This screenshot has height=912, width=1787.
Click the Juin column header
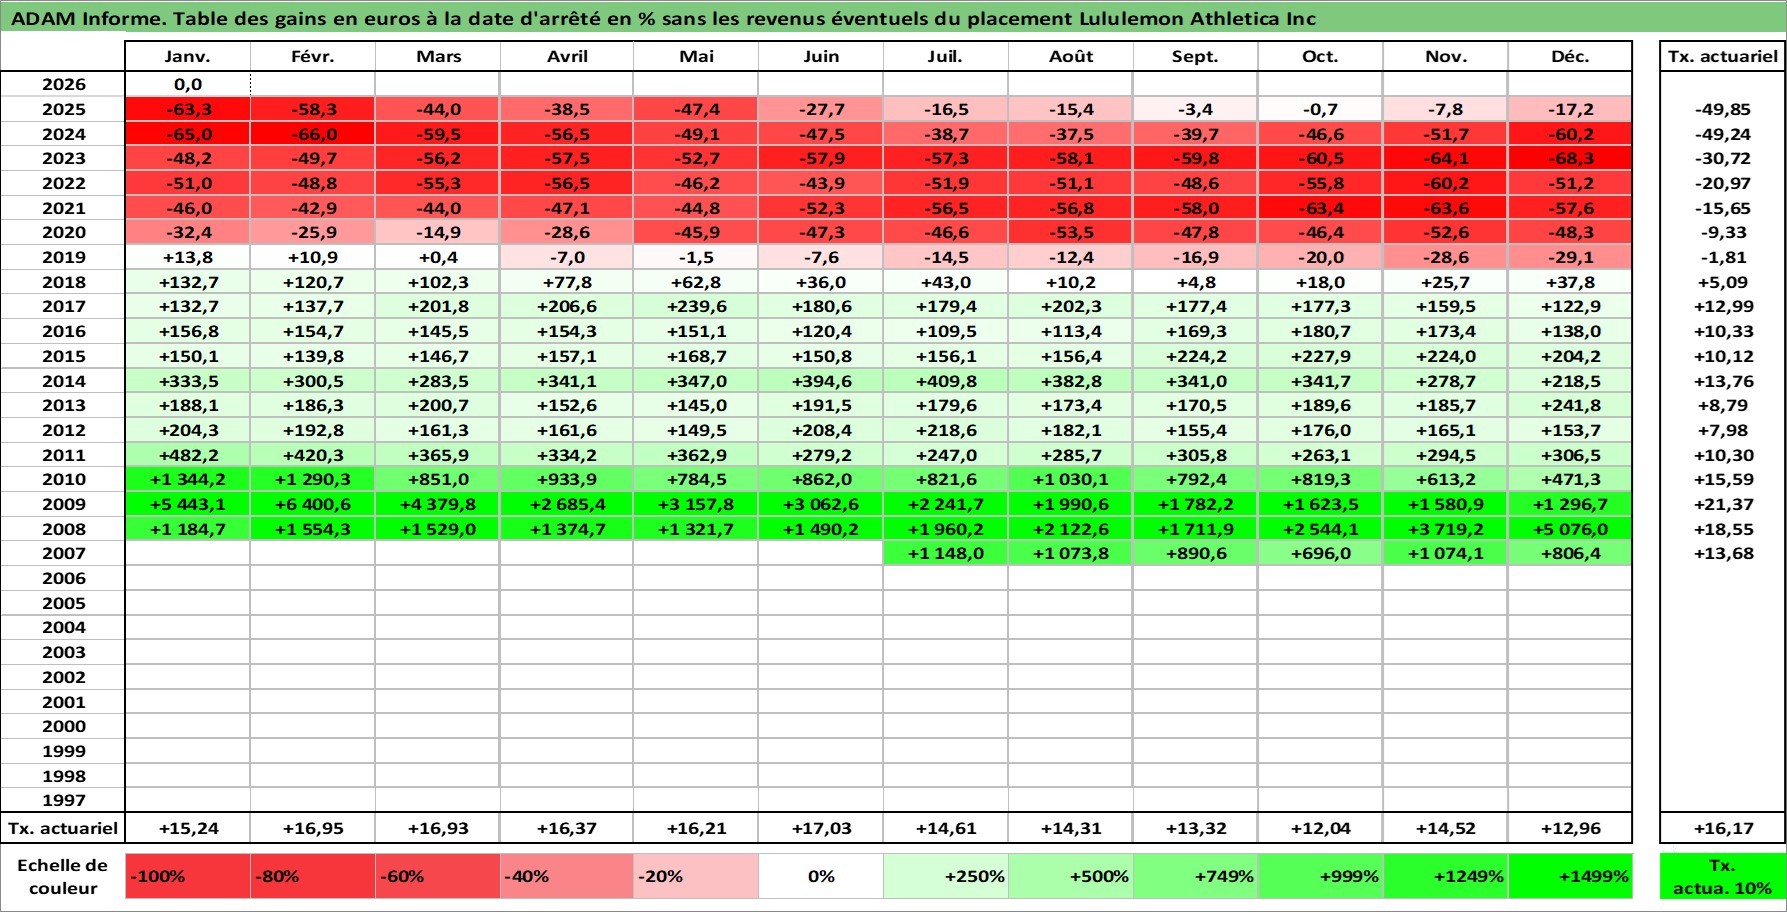[x=821, y=56]
